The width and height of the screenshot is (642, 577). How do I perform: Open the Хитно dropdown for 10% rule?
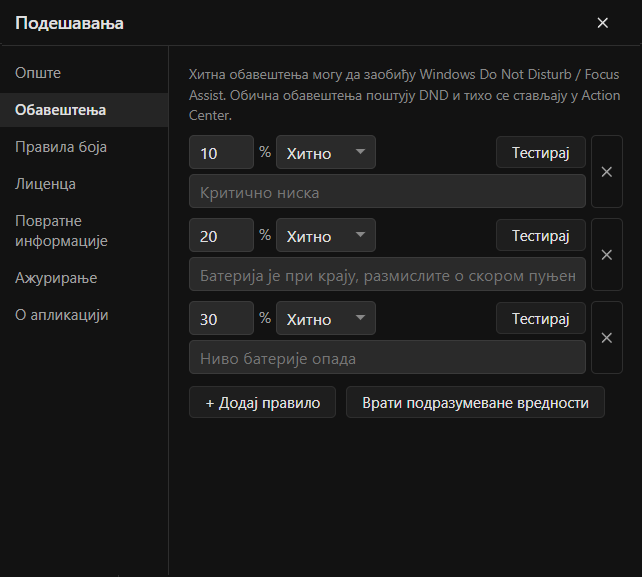326,152
